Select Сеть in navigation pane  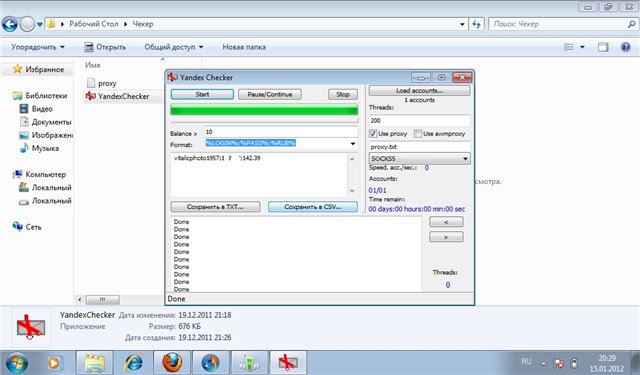pos(27,227)
